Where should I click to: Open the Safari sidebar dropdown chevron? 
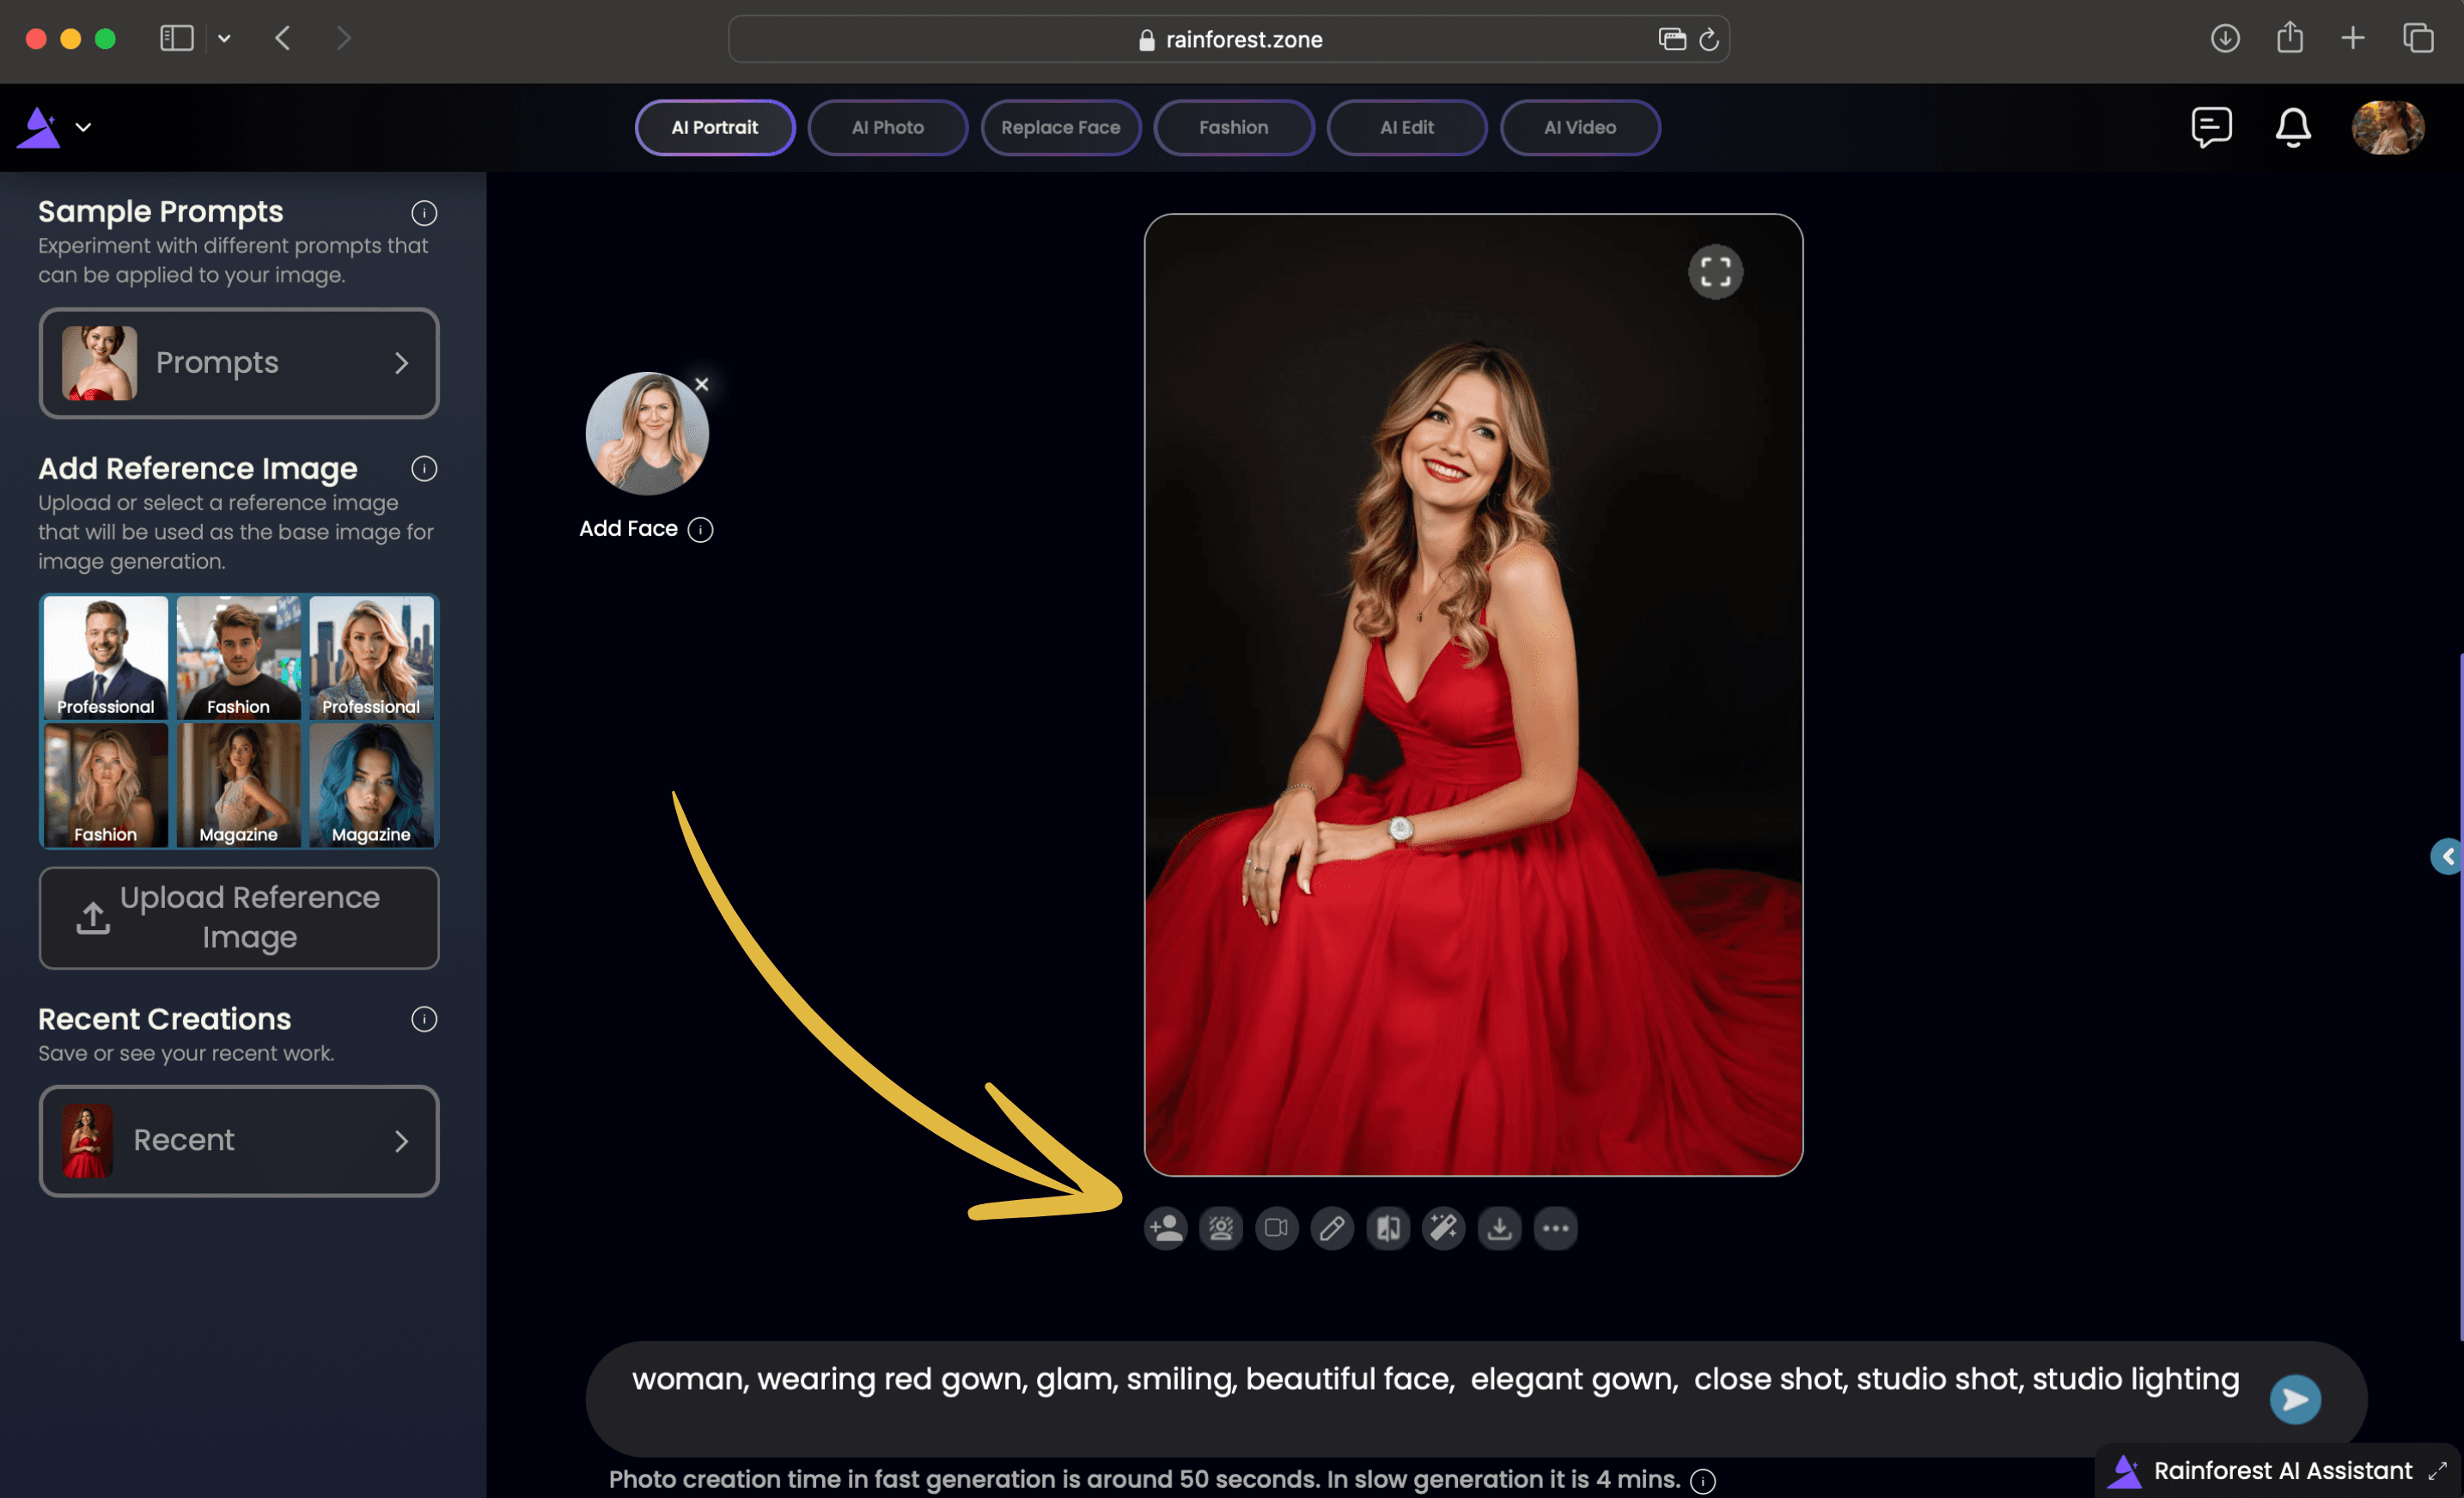tap(224, 38)
